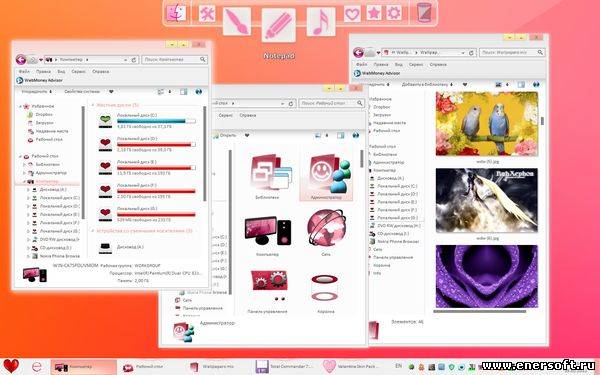Toggle preview pane in Рабочий стол window
This screenshot has height=375, width=600.
pos(340,135)
